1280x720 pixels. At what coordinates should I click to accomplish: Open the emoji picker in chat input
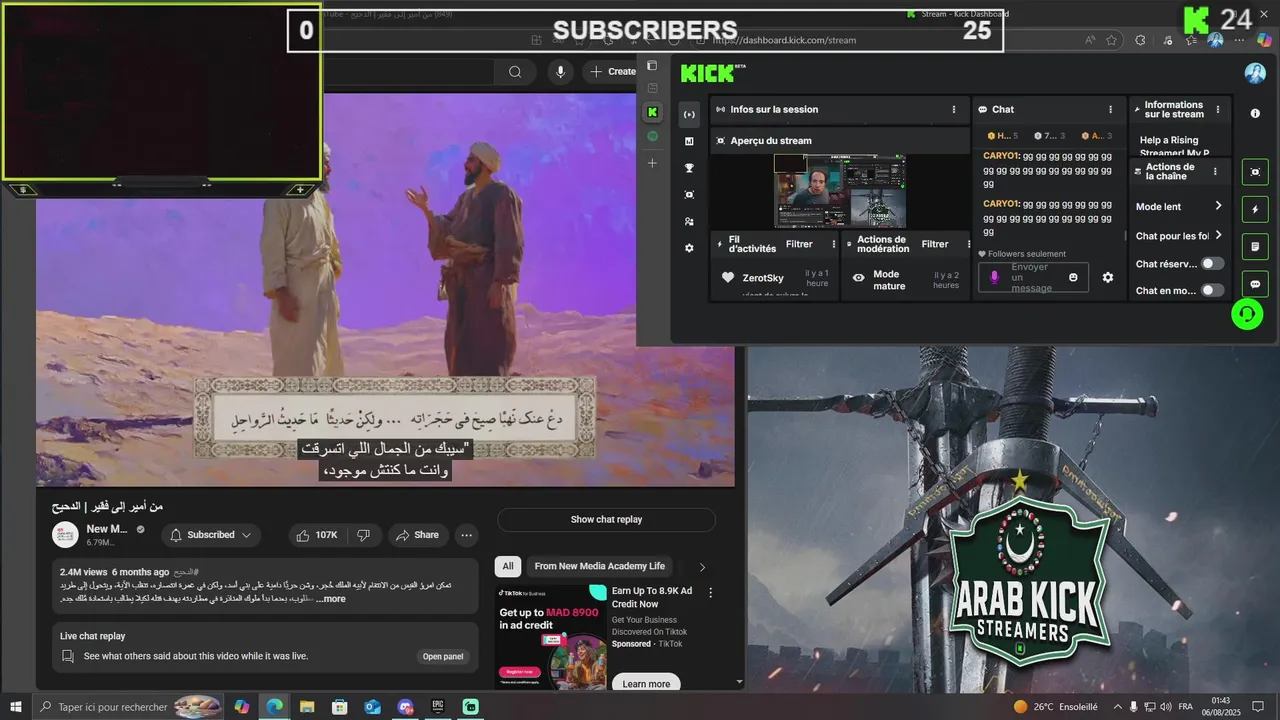[1073, 277]
